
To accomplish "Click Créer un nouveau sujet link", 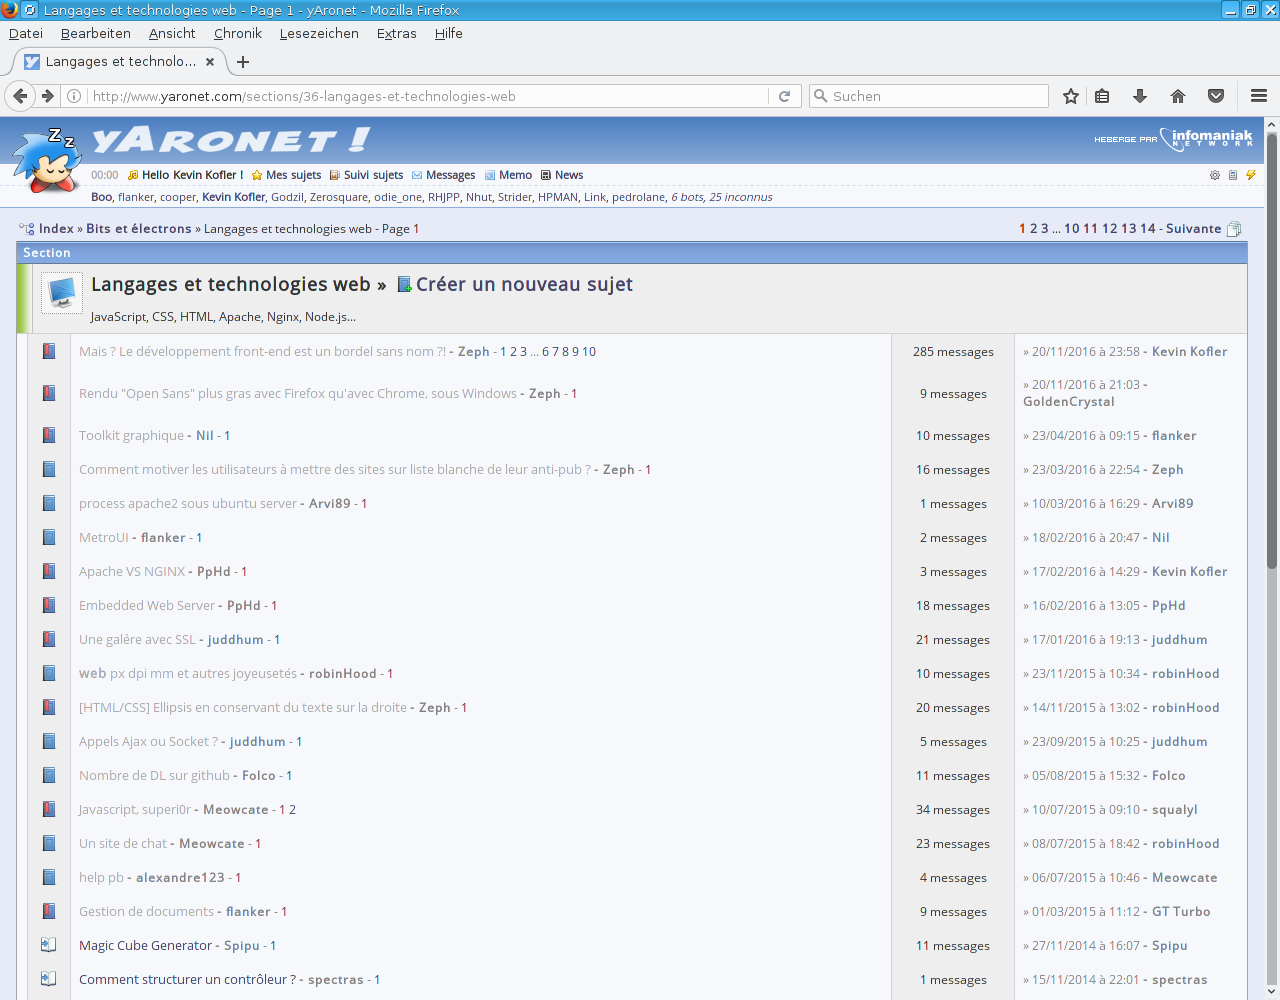I will (523, 284).
